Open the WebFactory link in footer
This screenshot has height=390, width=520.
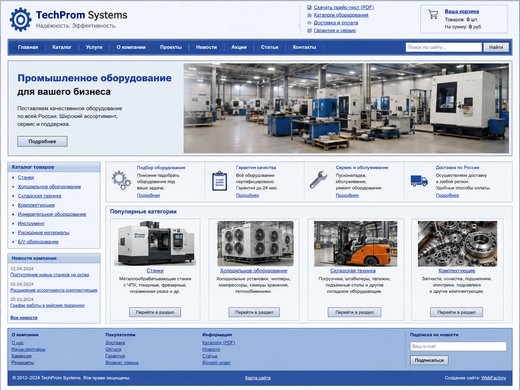pyautogui.click(x=494, y=378)
